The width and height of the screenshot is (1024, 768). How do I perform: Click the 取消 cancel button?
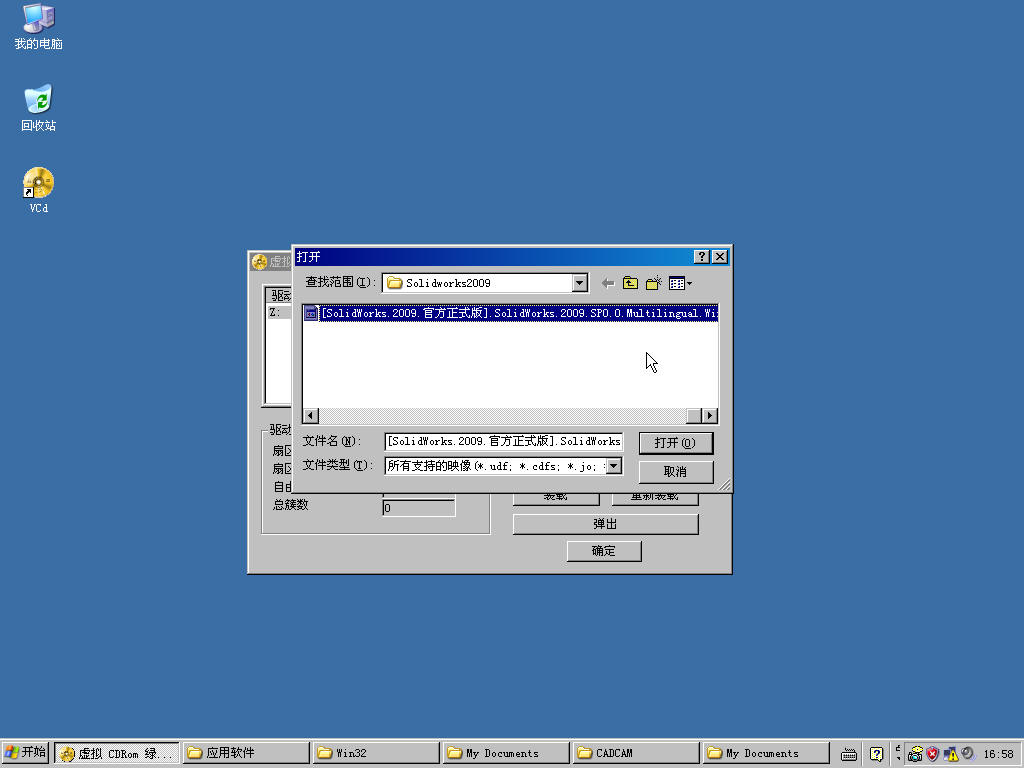675,472
